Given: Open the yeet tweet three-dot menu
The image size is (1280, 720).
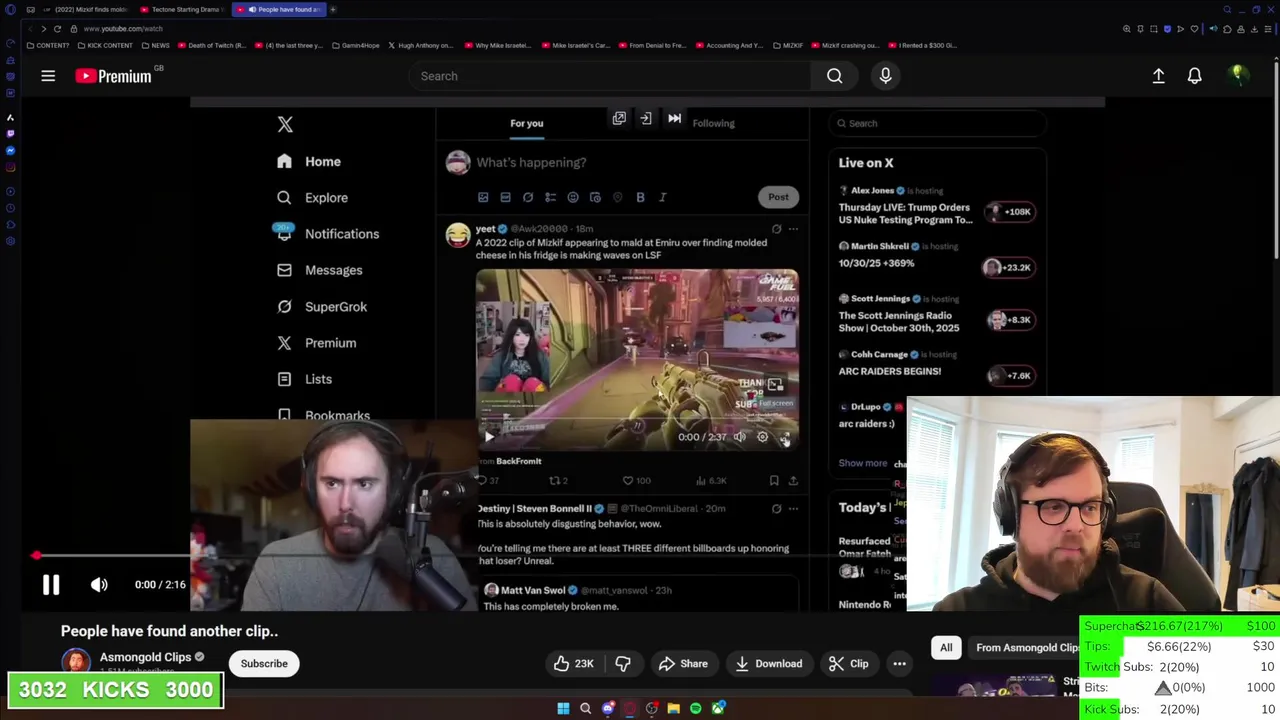Looking at the screenshot, I should [793, 229].
